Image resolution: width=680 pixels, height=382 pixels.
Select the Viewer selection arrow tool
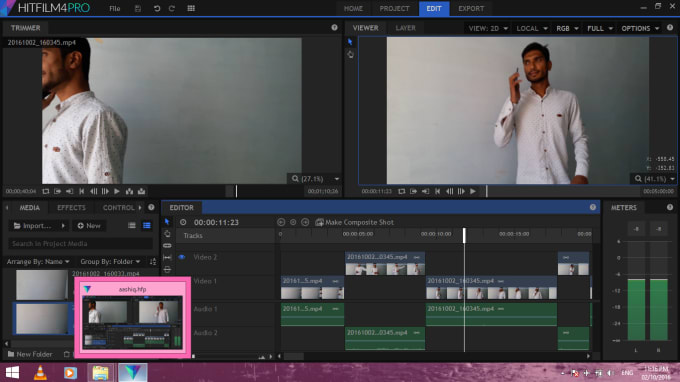click(x=350, y=42)
